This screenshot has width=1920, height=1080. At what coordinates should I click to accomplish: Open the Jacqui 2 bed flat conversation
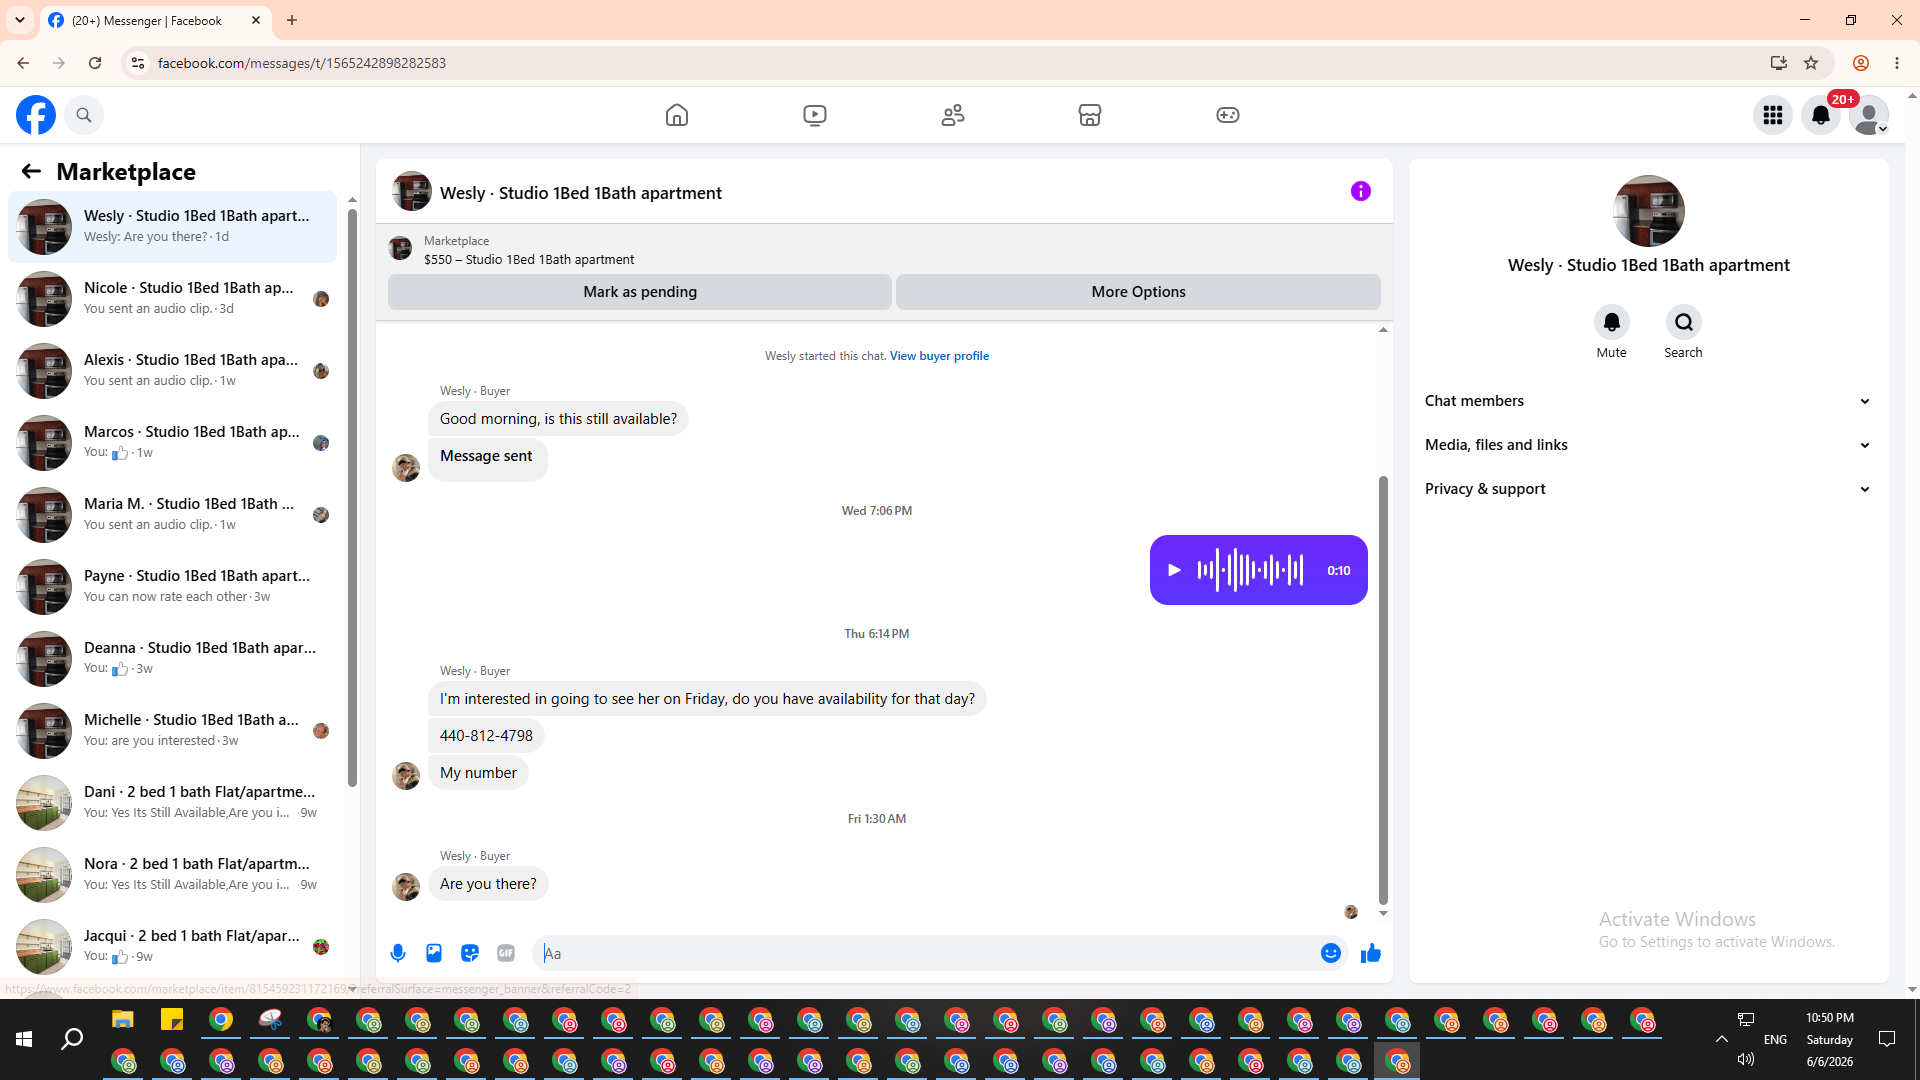172,947
